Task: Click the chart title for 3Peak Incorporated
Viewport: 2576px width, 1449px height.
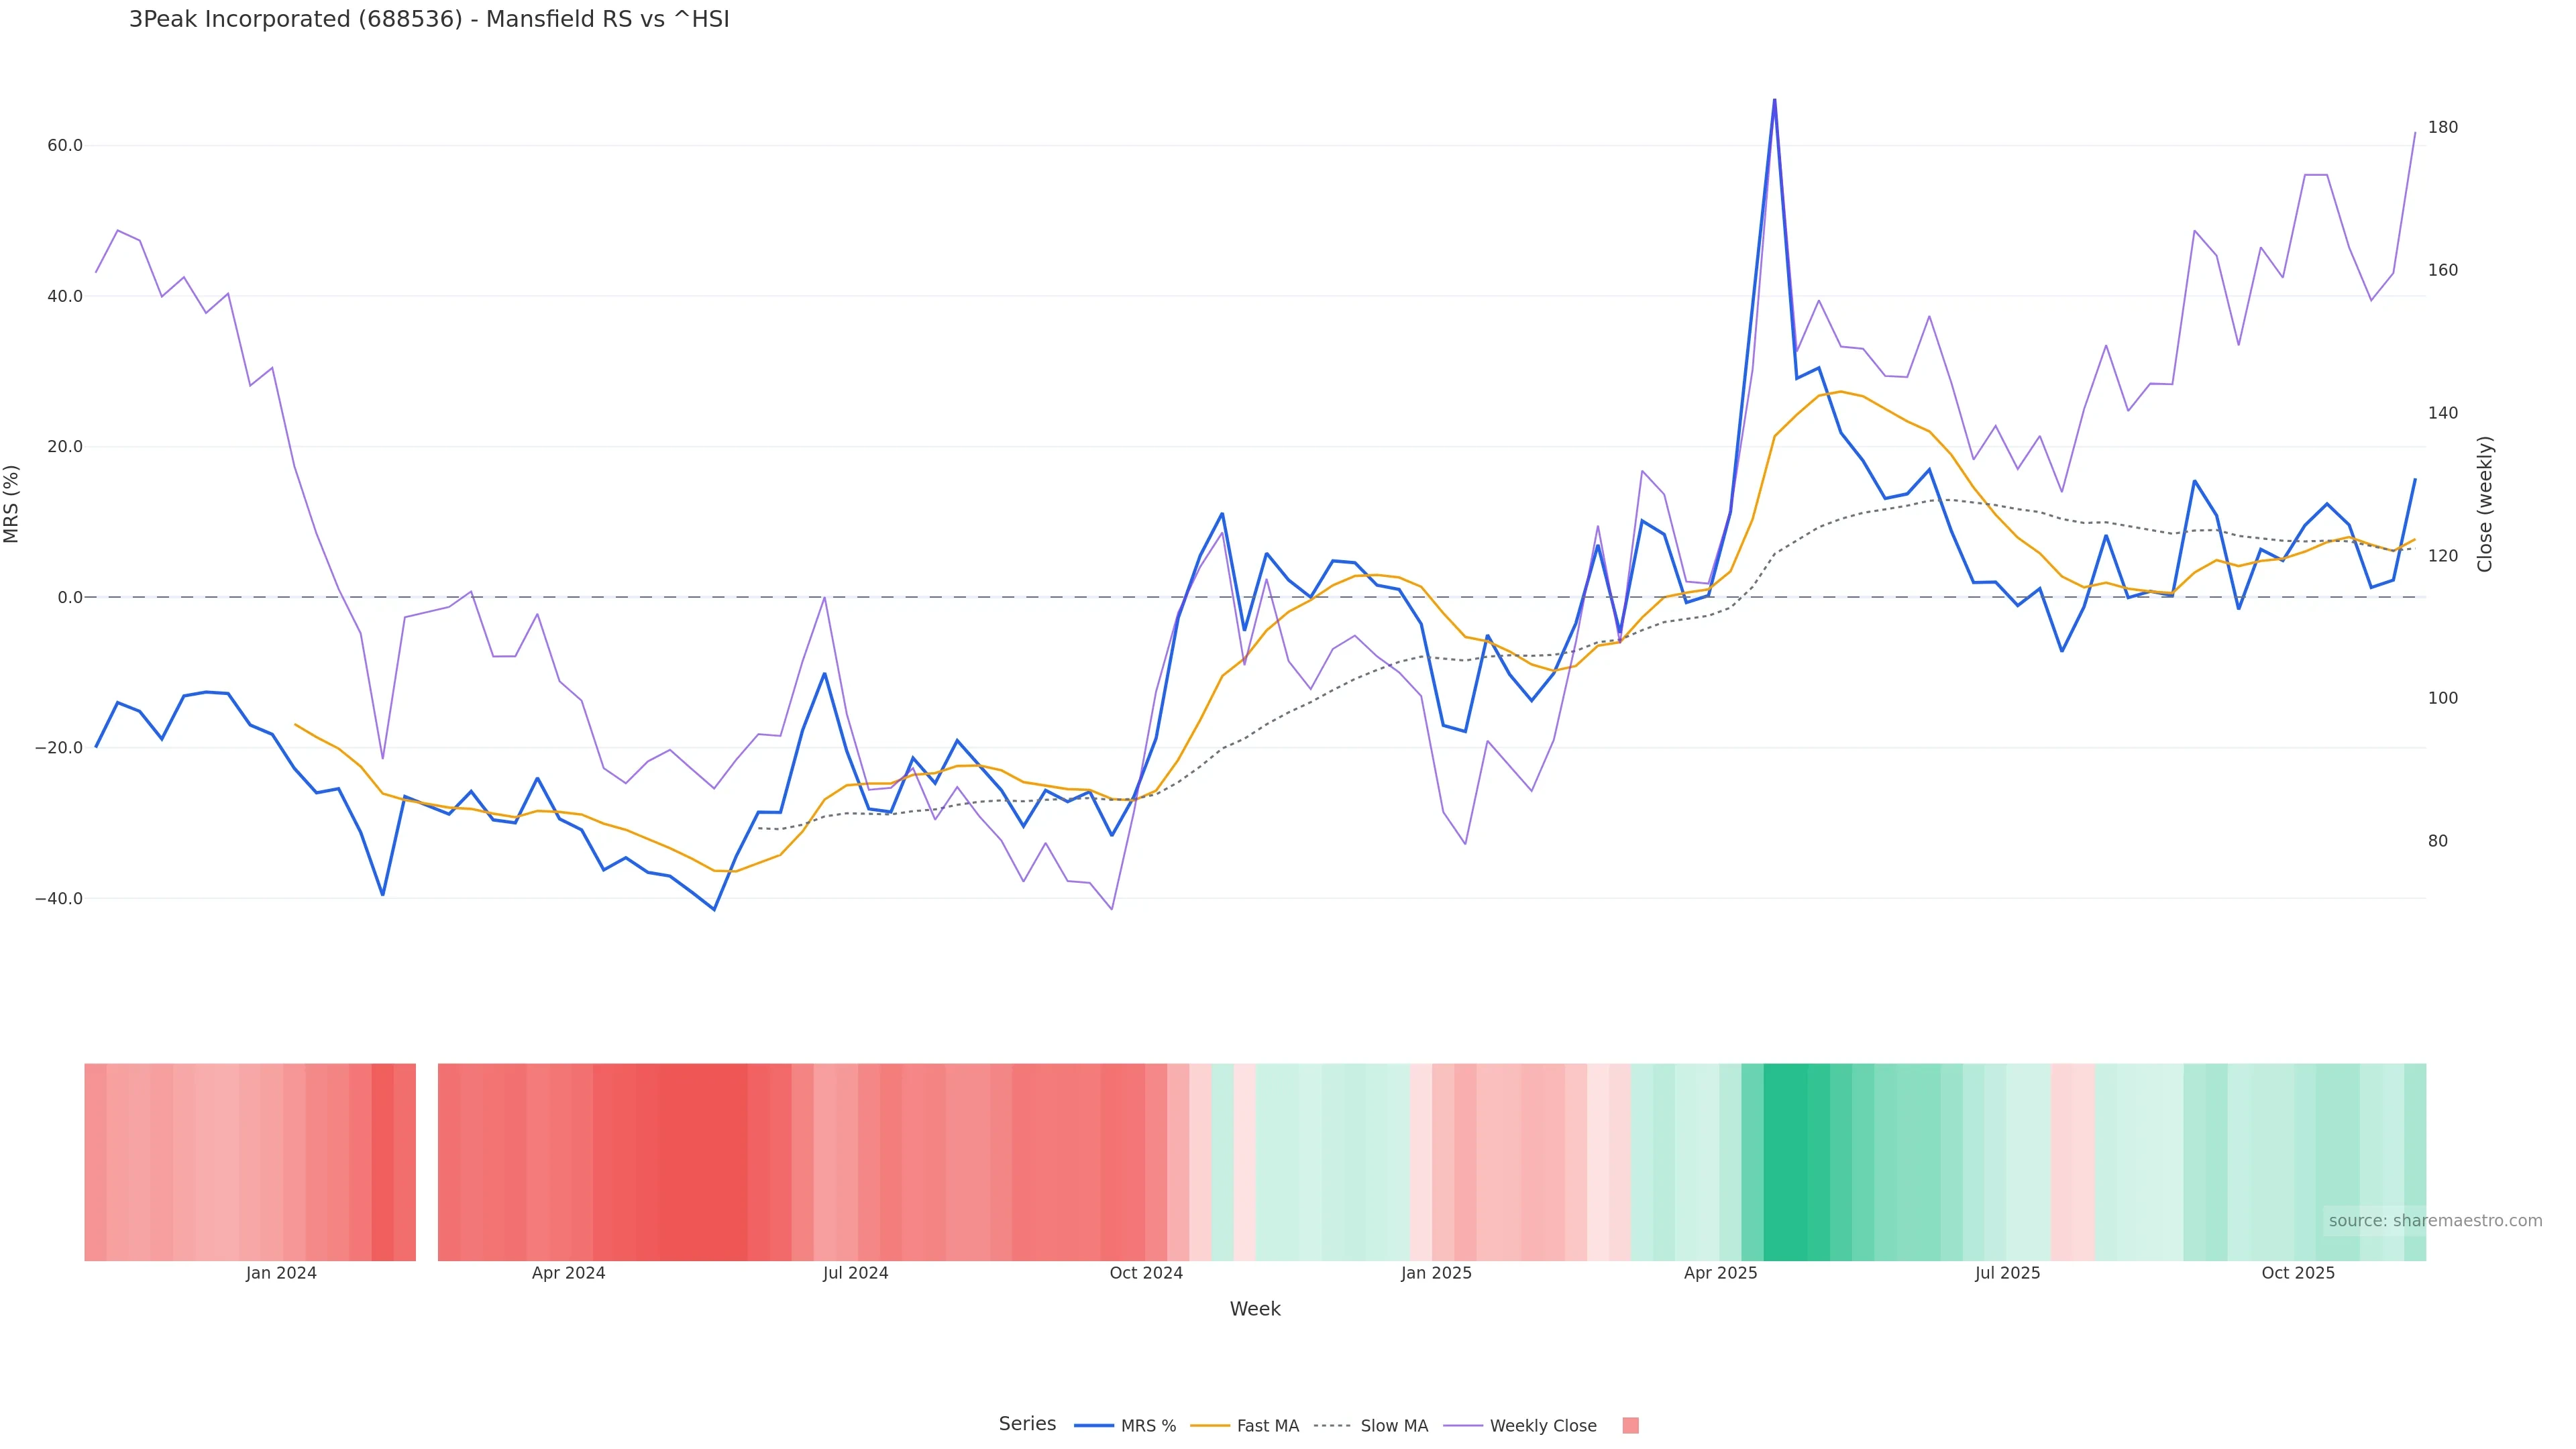Action: [x=429, y=19]
